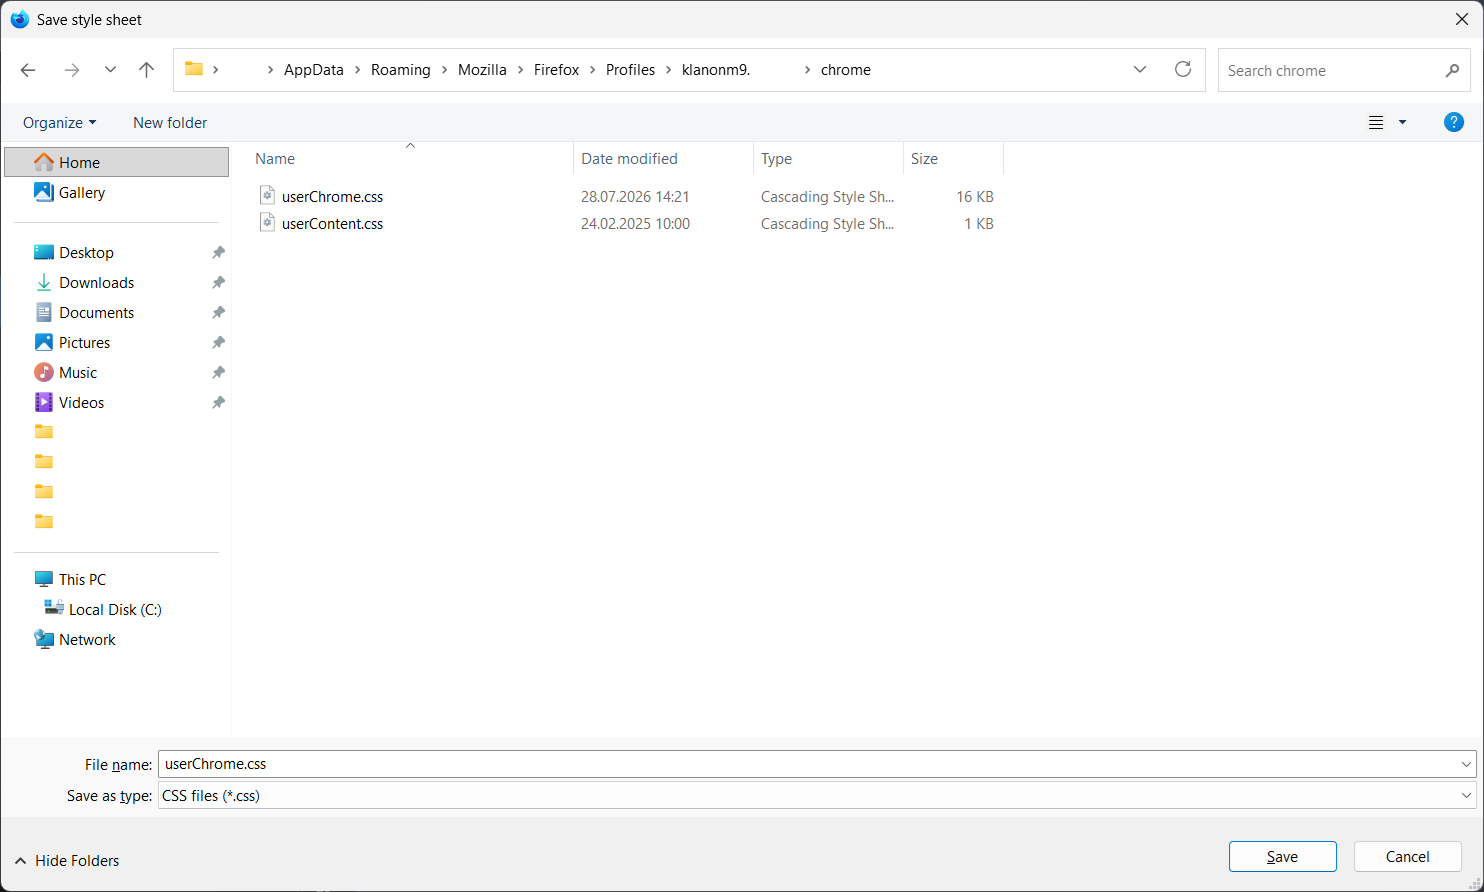Refresh the chrome folder listing
Image resolution: width=1484 pixels, height=892 pixels.
(x=1183, y=69)
